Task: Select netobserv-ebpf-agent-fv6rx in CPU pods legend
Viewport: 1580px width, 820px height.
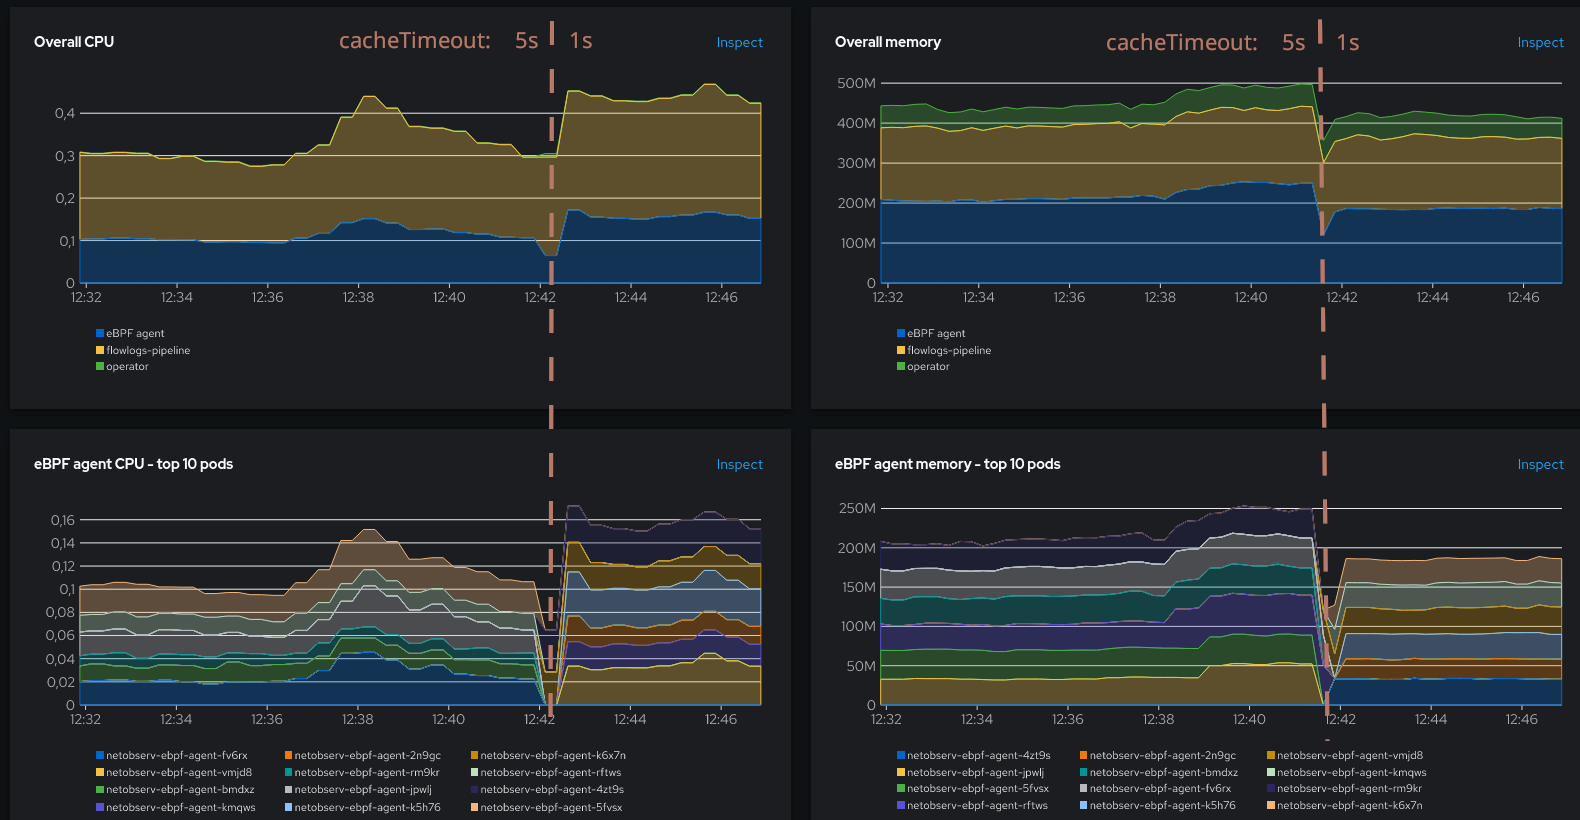Action: click(x=172, y=755)
